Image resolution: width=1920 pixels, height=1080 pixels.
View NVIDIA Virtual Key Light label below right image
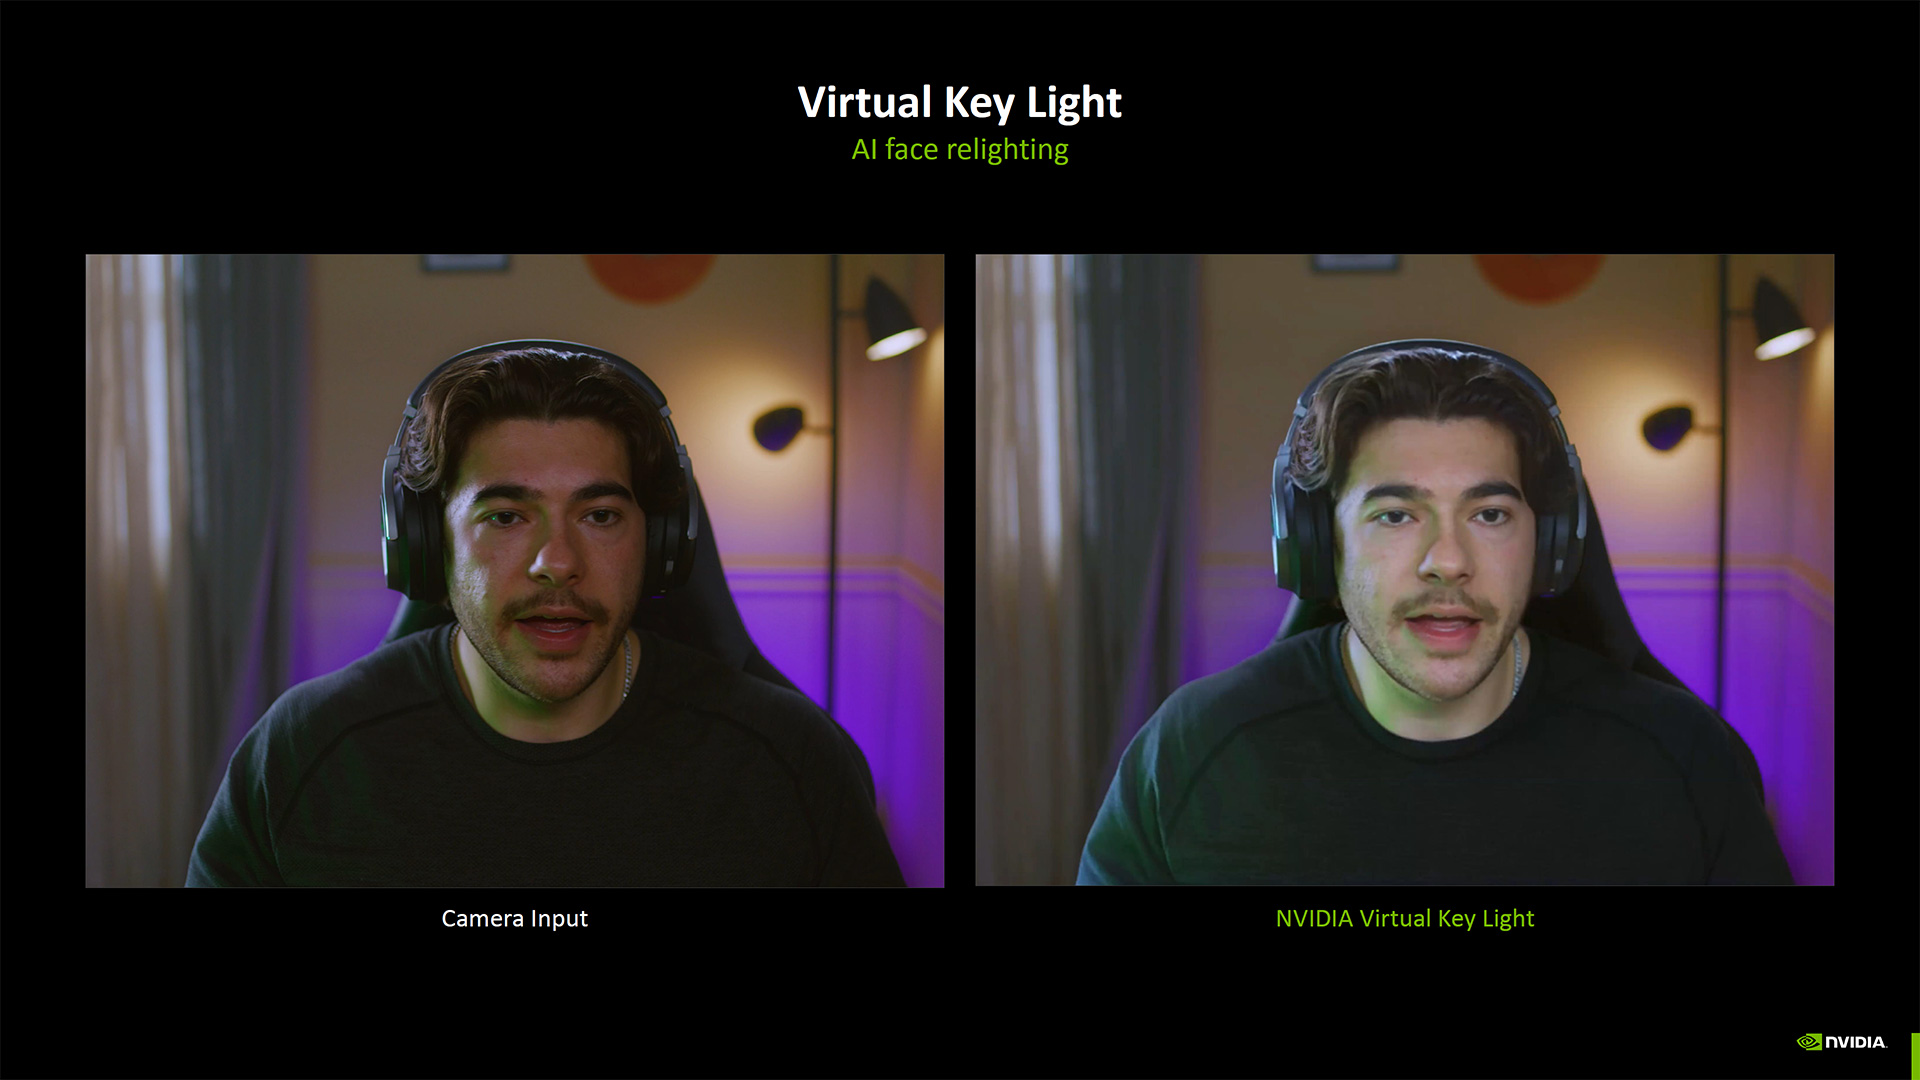click(1404, 918)
